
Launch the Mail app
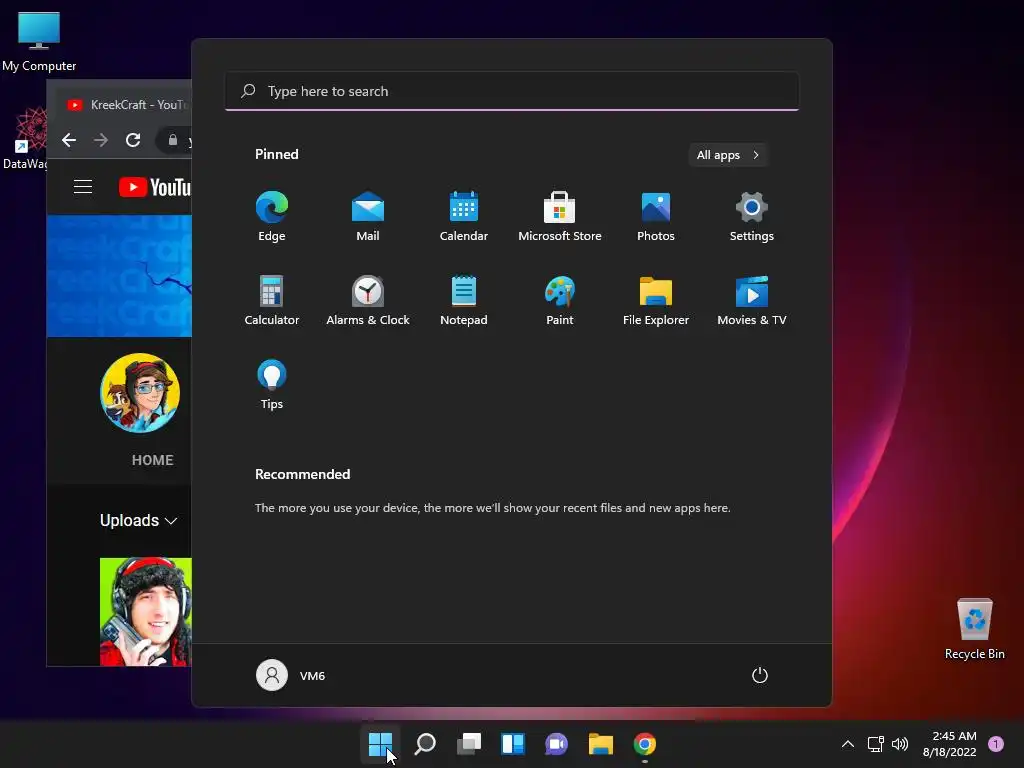368,216
